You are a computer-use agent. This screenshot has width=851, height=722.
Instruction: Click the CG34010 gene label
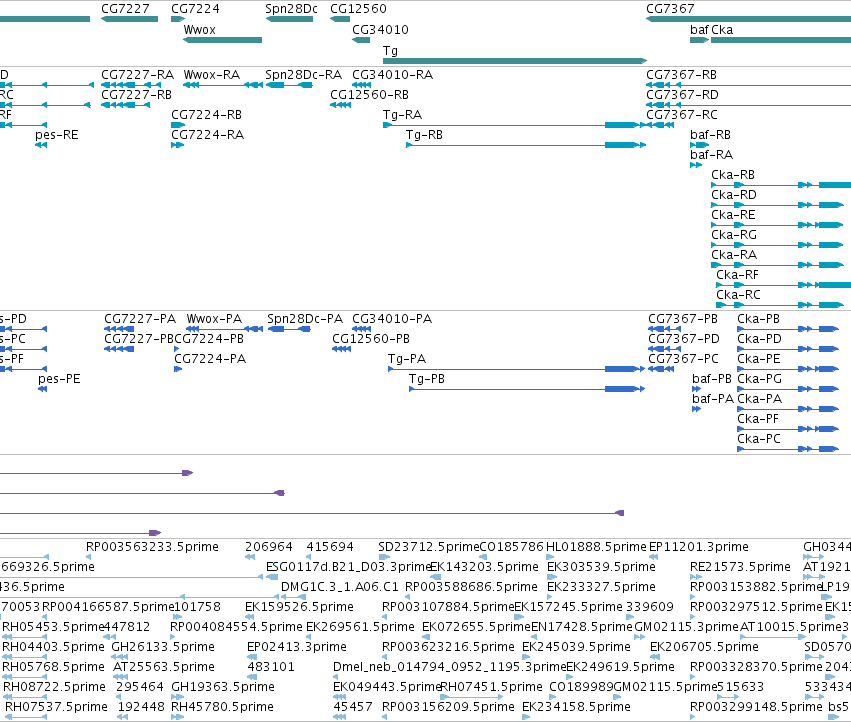point(380,30)
